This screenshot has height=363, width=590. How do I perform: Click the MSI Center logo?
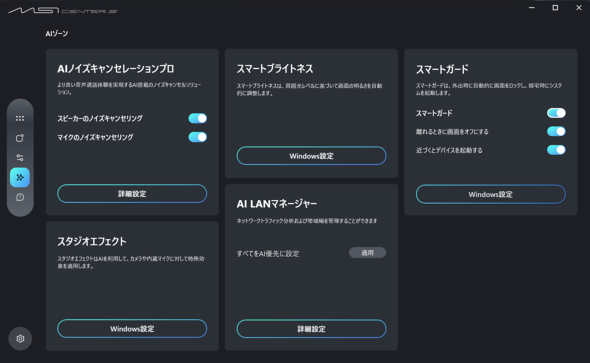[63, 11]
